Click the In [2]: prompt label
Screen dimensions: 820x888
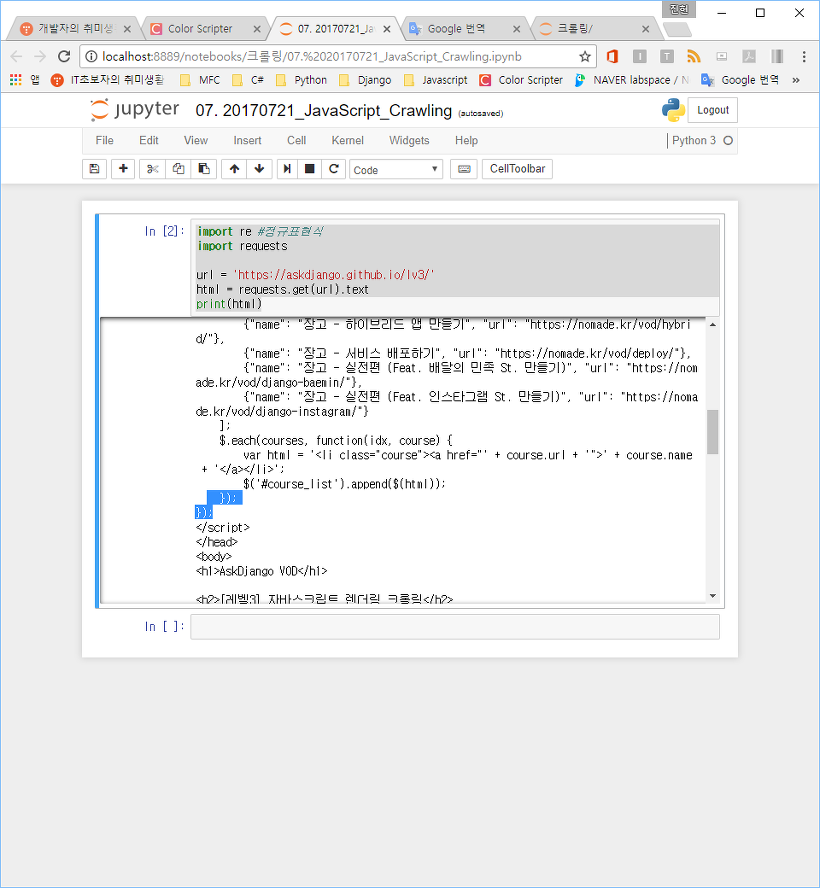tap(164, 231)
